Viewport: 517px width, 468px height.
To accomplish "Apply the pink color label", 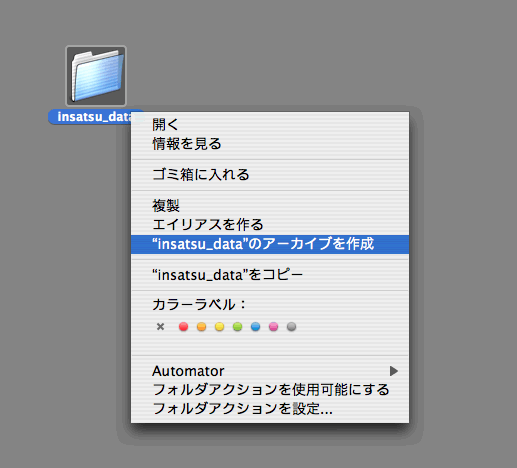I will point(273,327).
